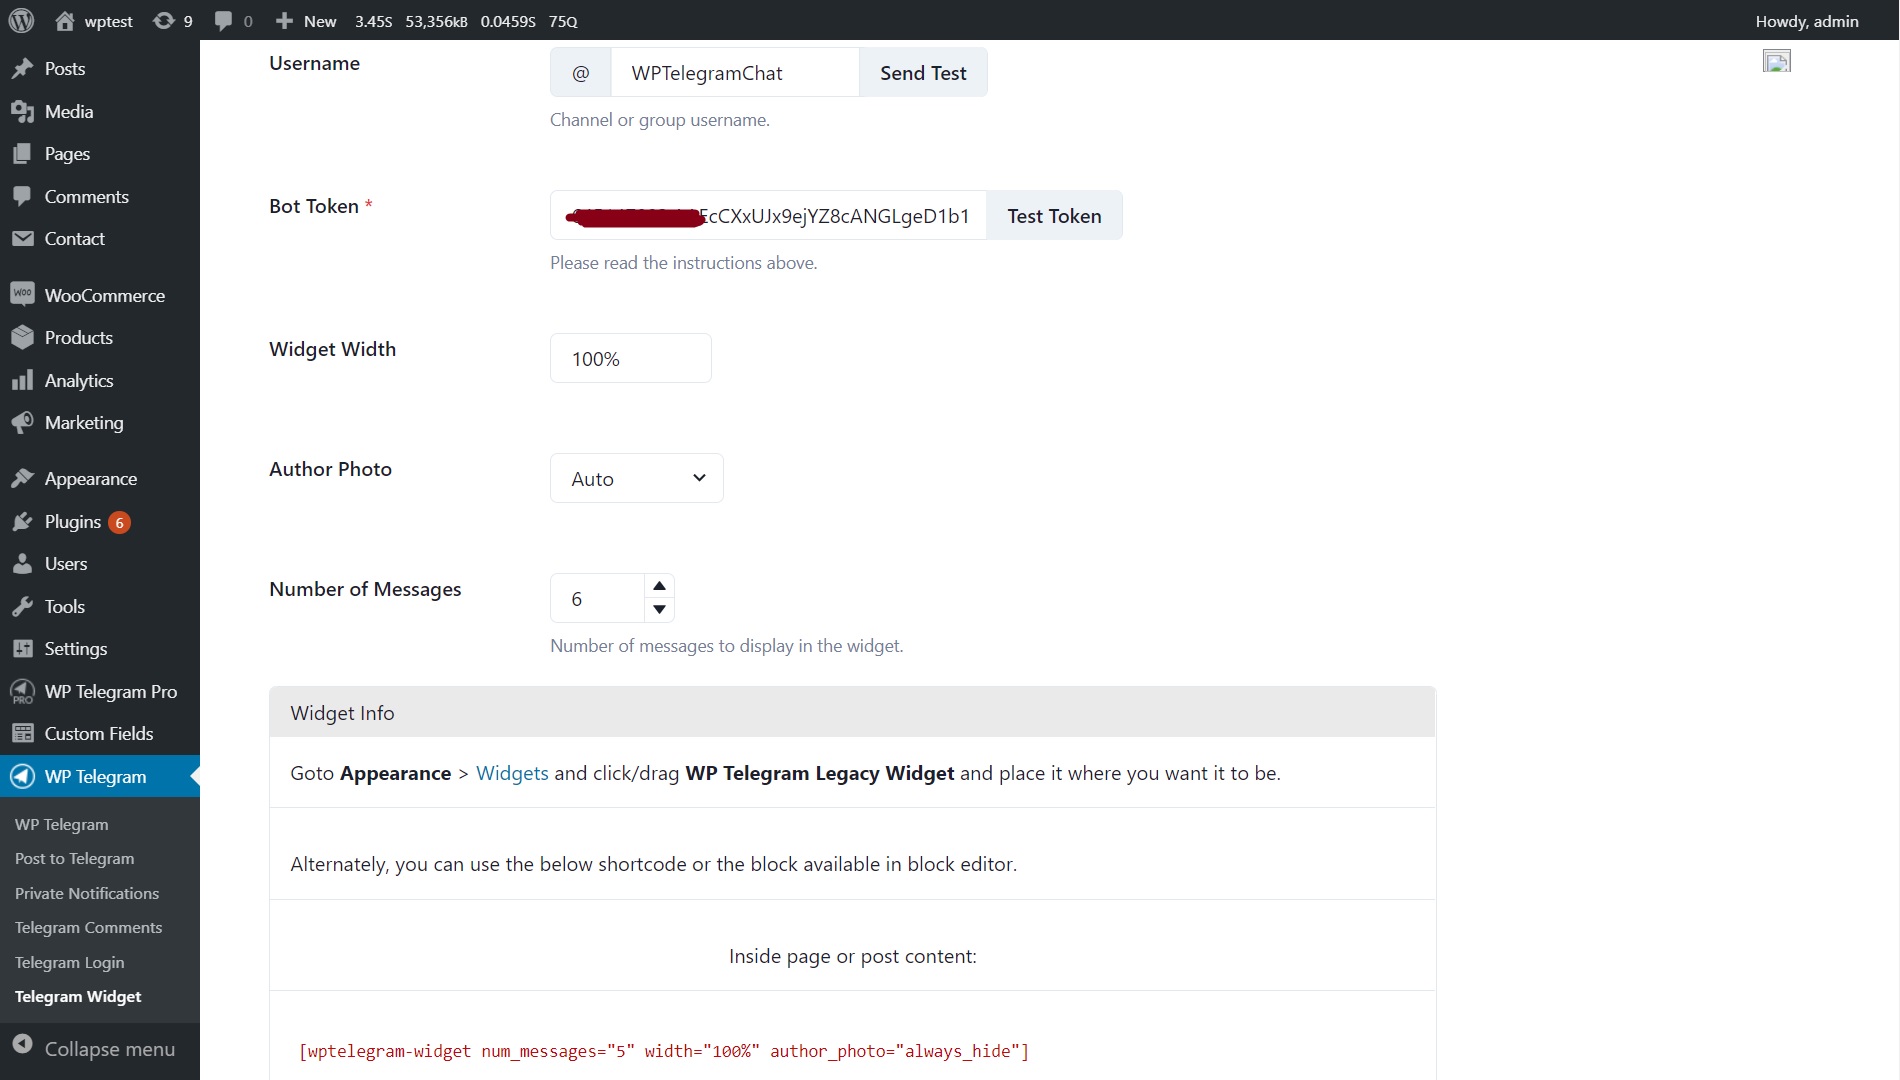This screenshot has height=1080, width=1900.
Task: Click the plus New icon in admin bar
Action: (284, 20)
